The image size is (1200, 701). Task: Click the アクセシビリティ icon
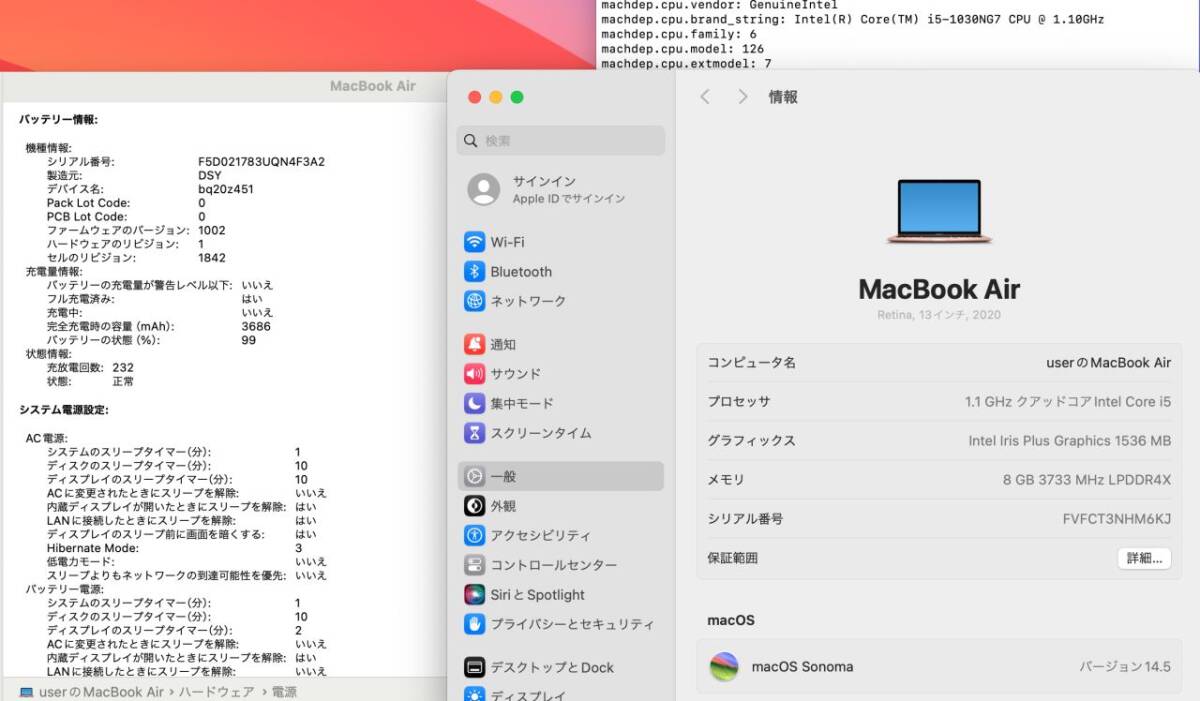(474, 536)
